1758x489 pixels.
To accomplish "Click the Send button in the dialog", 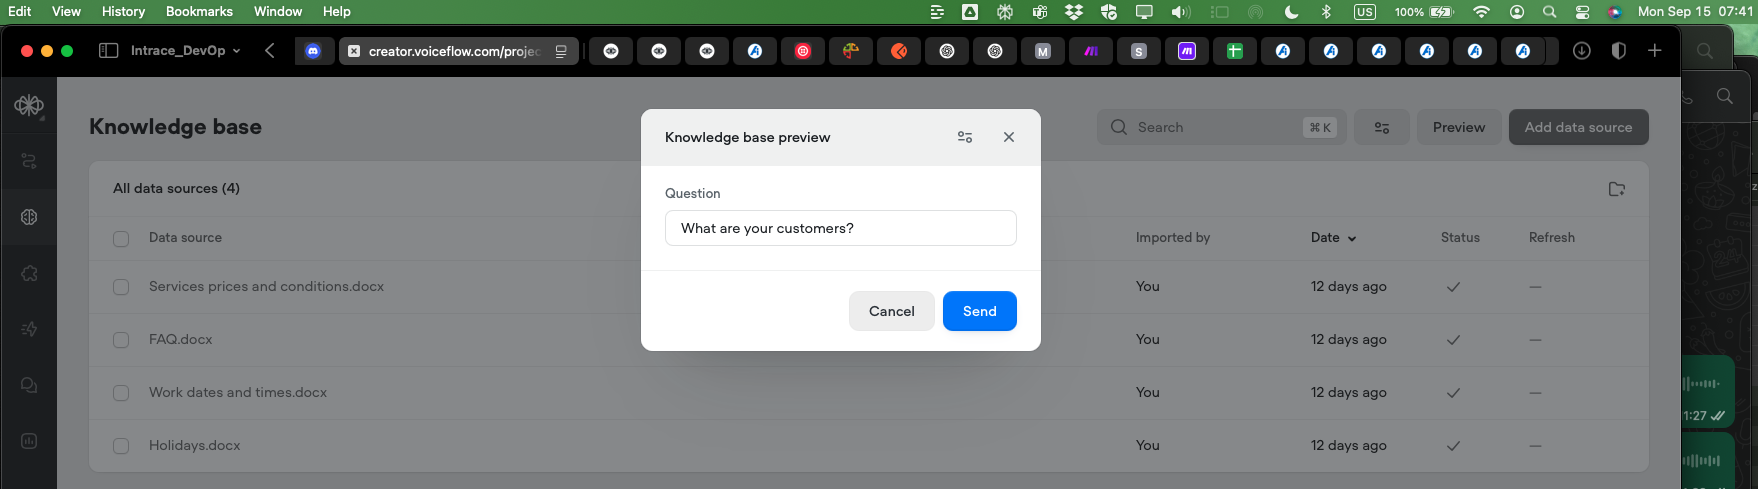I will [980, 311].
